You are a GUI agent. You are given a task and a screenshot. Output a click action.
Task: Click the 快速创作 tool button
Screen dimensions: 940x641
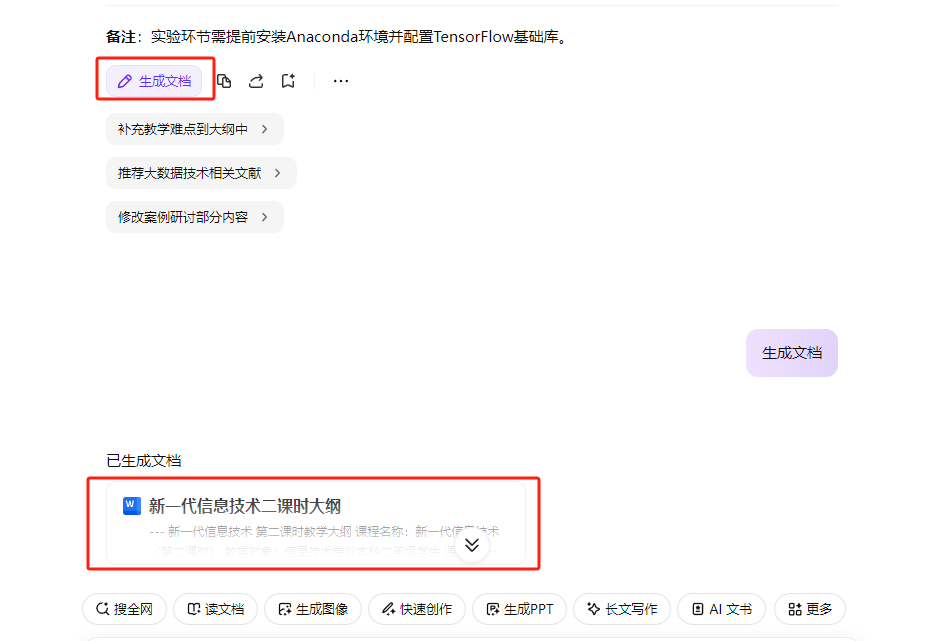tap(416, 609)
